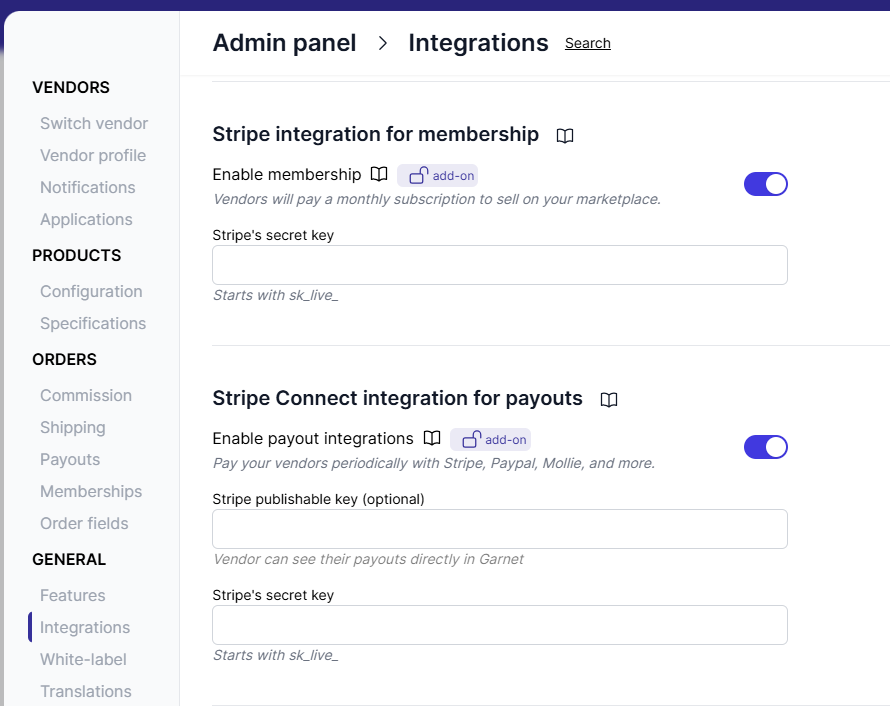
Task: Click the add-on badge beside Enable payout integrations
Action: coord(490,439)
